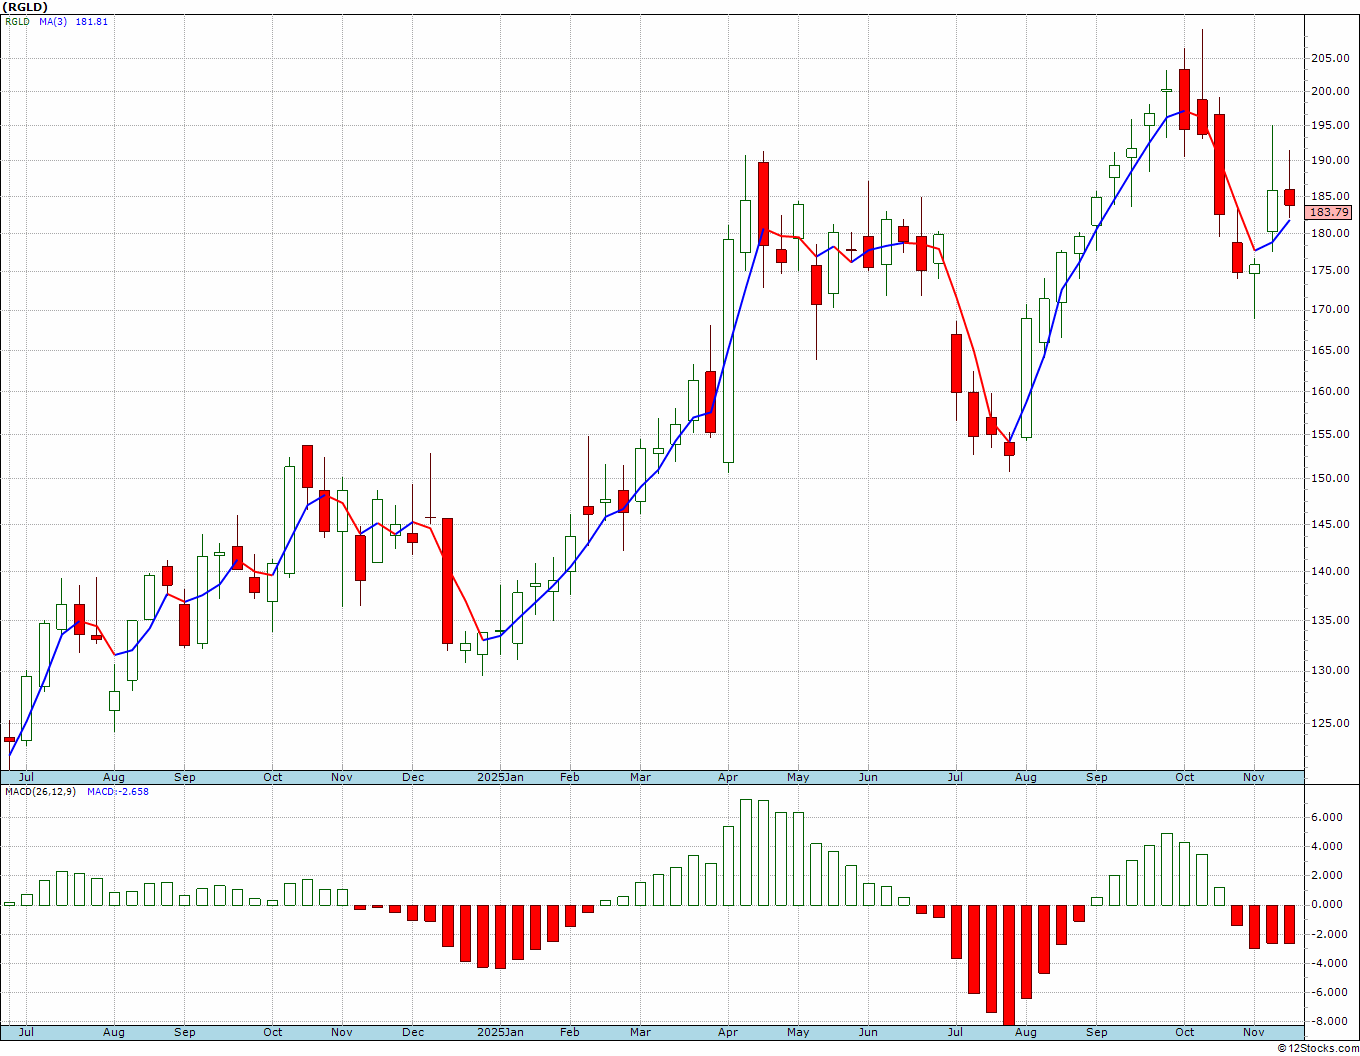This screenshot has width=1360, height=1056.
Task: Click the 181.81 moving average value
Action: click(92, 21)
